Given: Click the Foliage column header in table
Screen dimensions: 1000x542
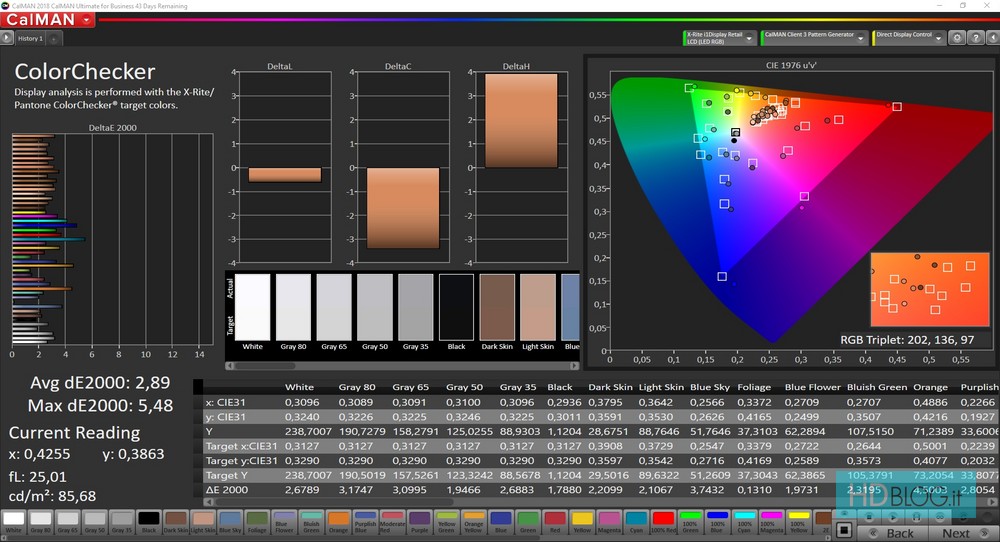Looking at the screenshot, I should 754,387.
